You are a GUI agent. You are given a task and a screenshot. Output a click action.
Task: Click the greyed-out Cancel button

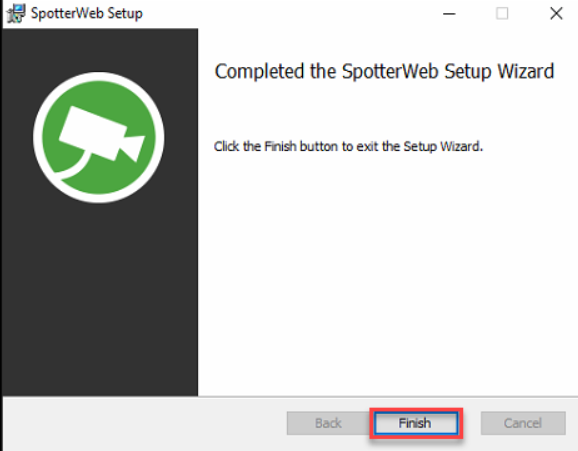(523, 423)
